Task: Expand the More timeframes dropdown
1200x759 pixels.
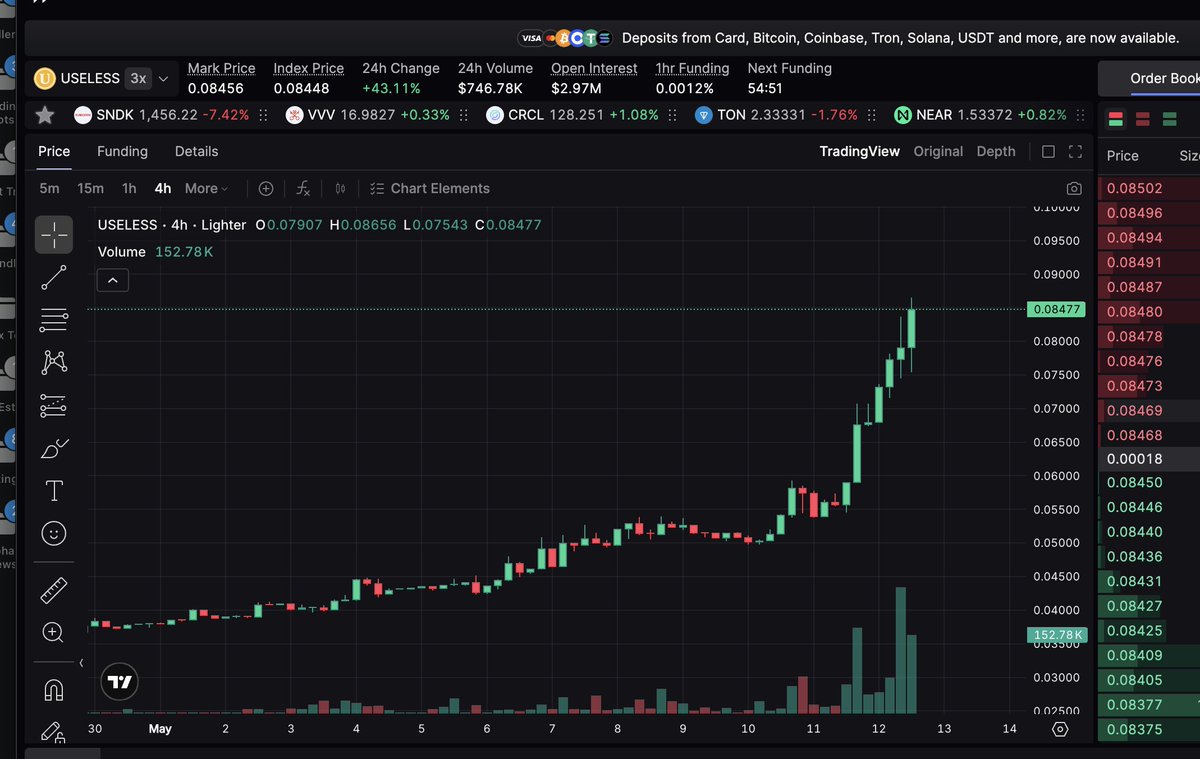Action: (x=207, y=188)
